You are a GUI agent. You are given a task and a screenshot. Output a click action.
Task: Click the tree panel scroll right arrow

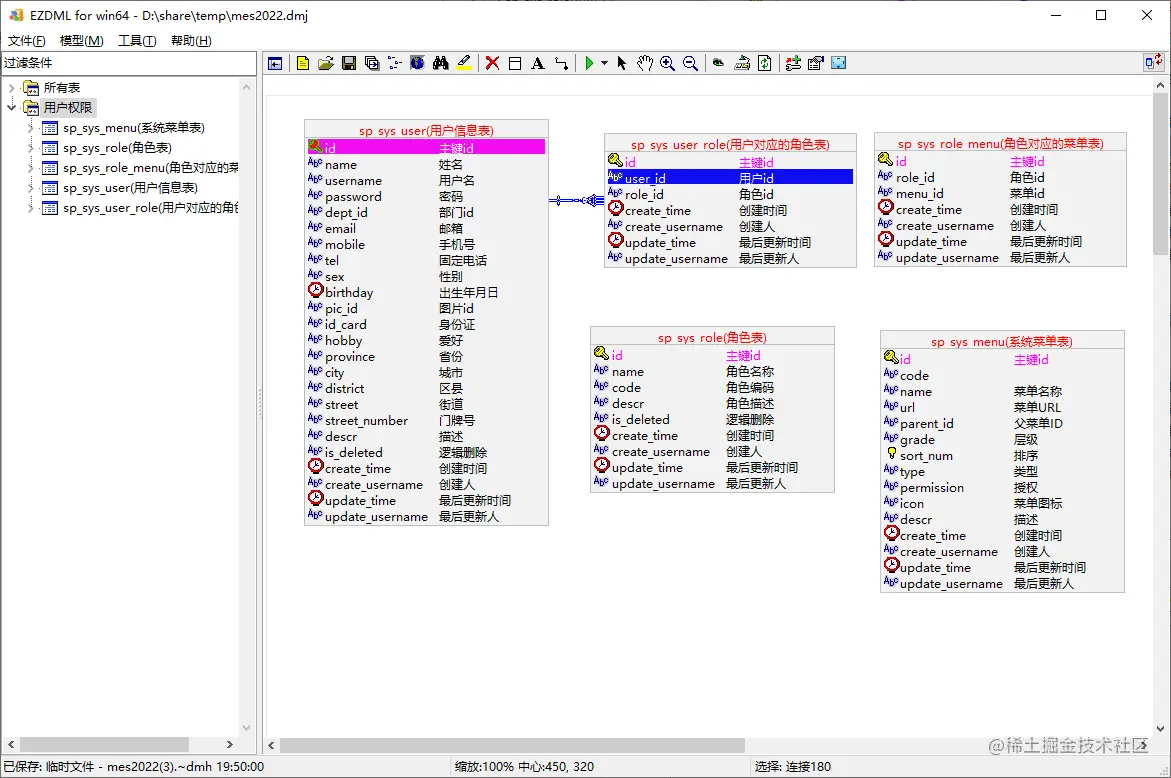coord(229,744)
